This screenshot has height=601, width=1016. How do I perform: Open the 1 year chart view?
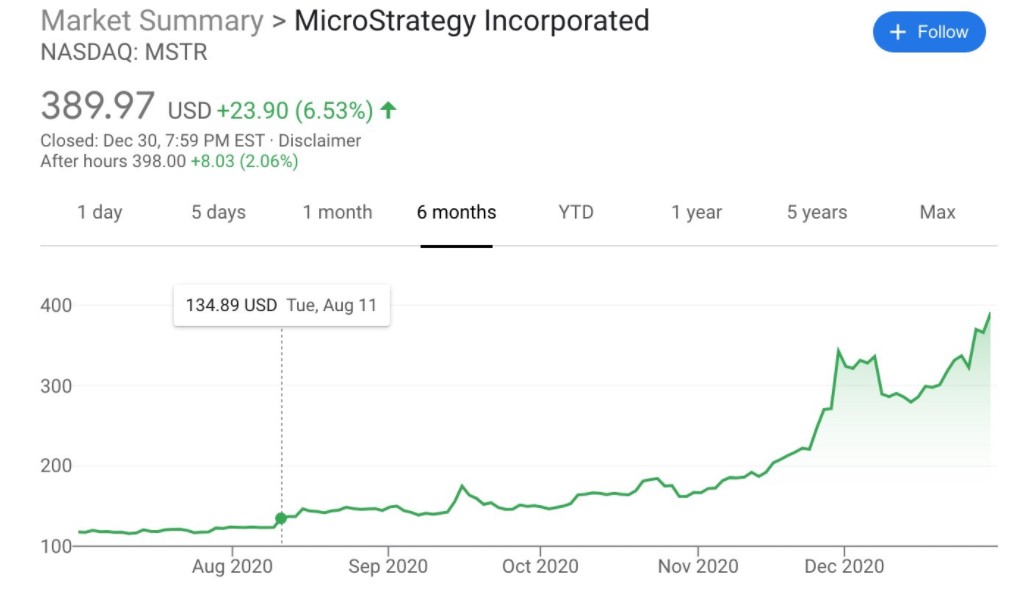[696, 212]
